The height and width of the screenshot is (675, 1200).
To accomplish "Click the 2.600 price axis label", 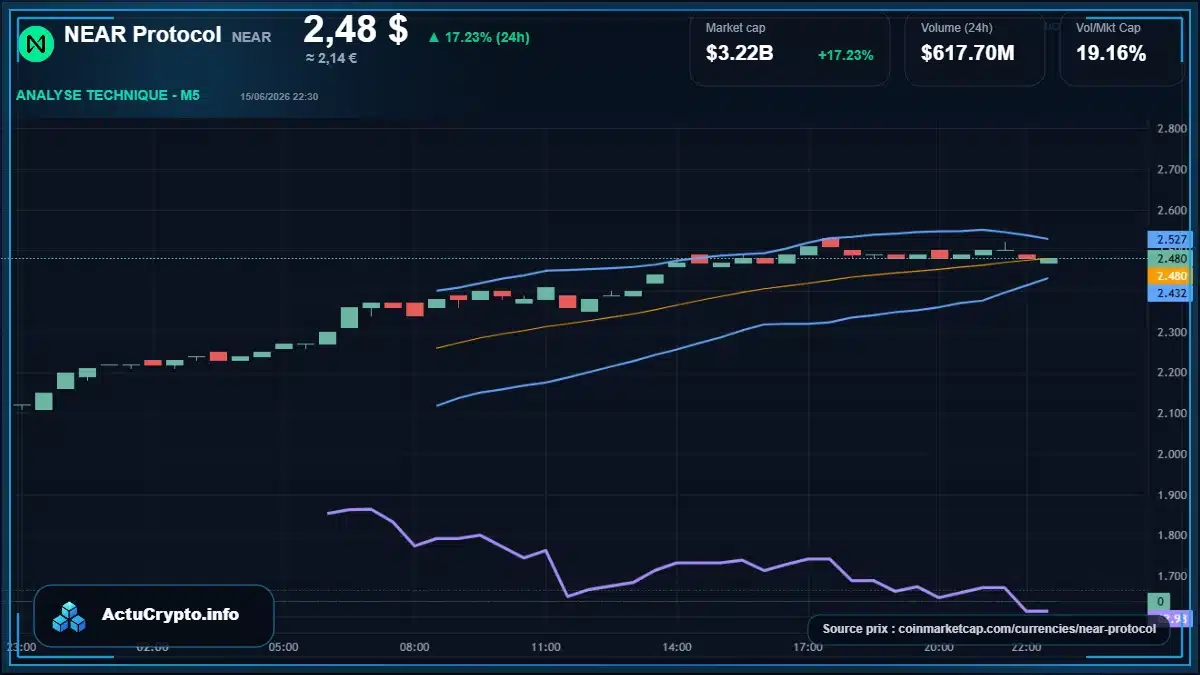I will pyautogui.click(x=1170, y=211).
